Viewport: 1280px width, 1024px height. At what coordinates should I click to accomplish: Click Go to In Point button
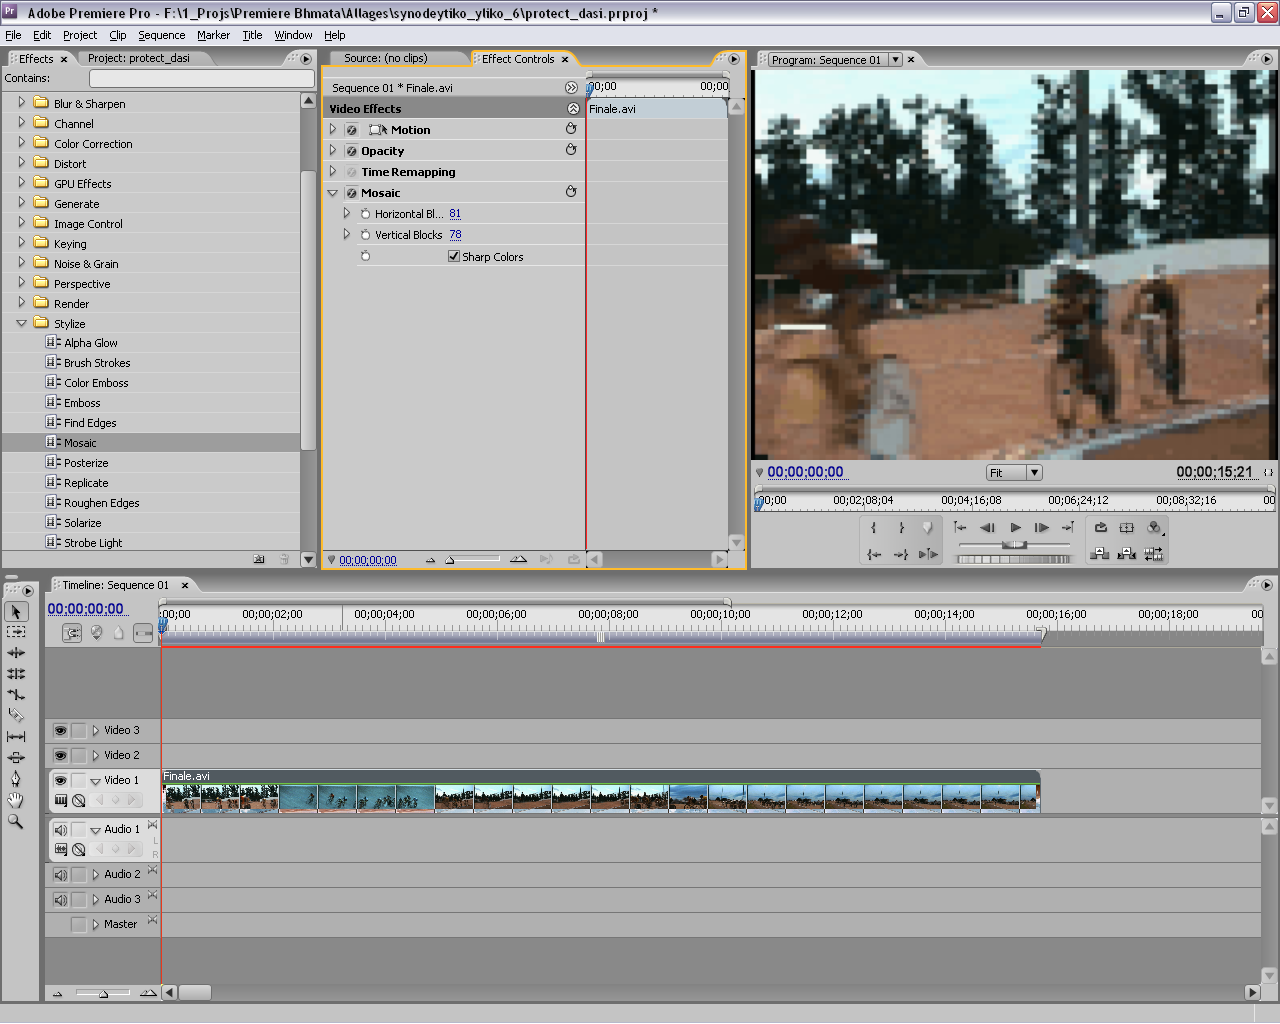click(x=874, y=554)
